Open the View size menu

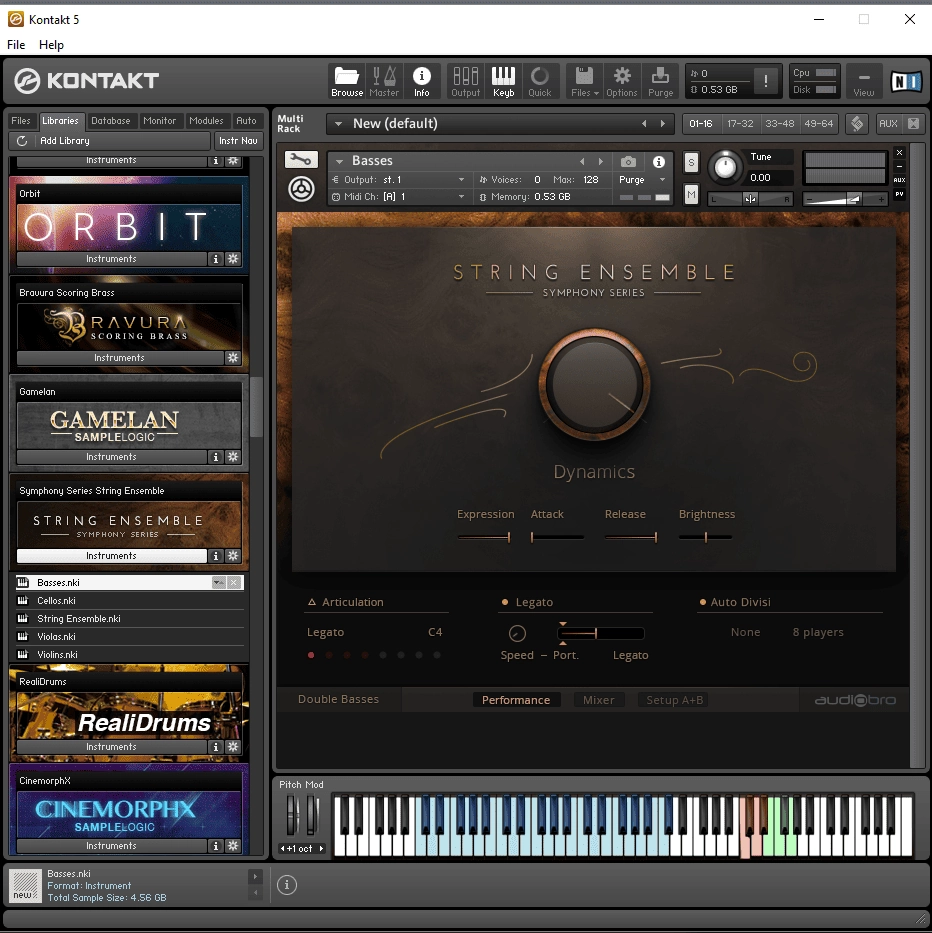[864, 81]
